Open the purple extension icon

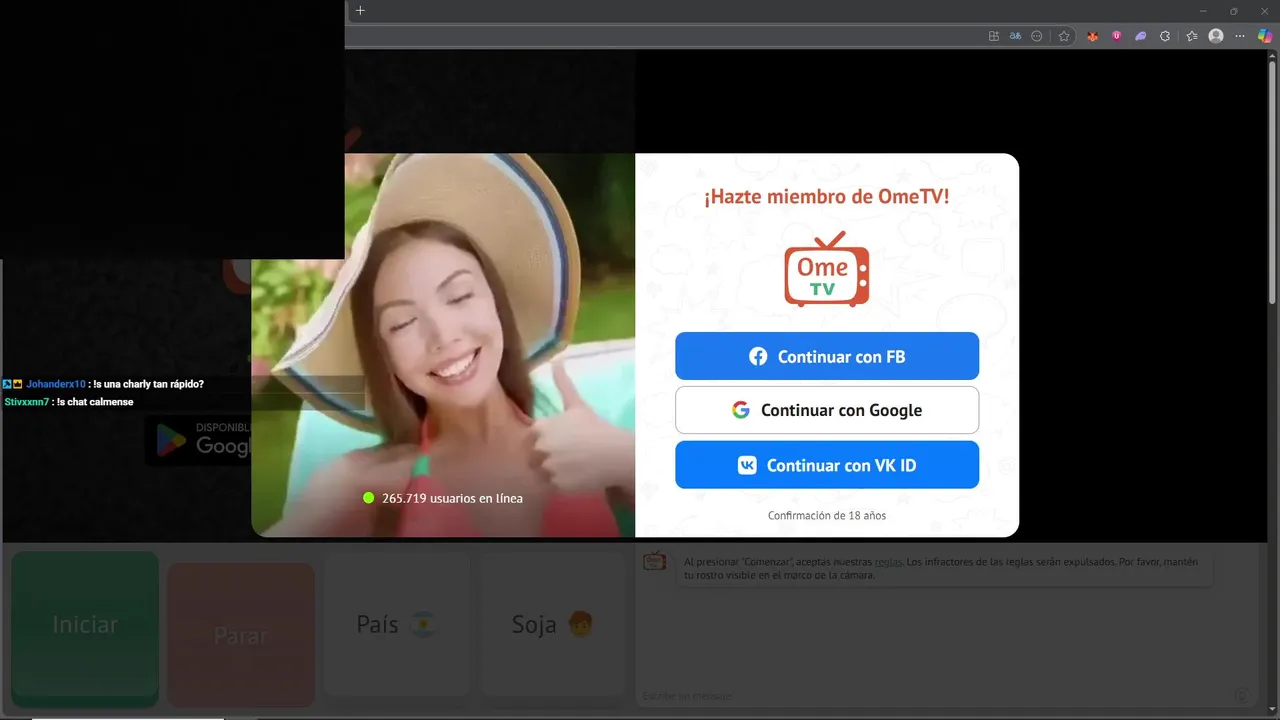(x=1141, y=36)
